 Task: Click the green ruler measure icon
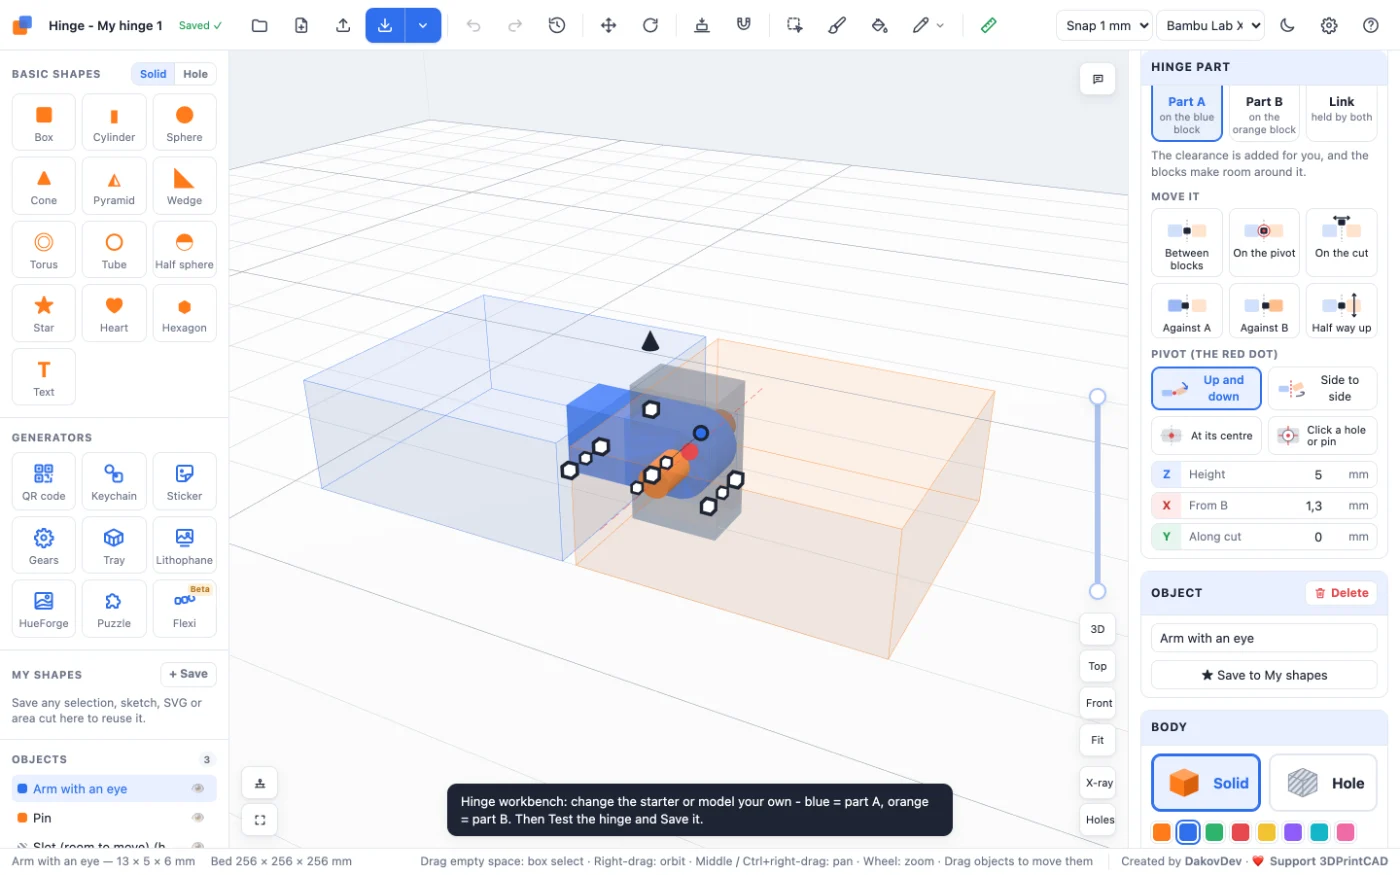[x=988, y=26]
